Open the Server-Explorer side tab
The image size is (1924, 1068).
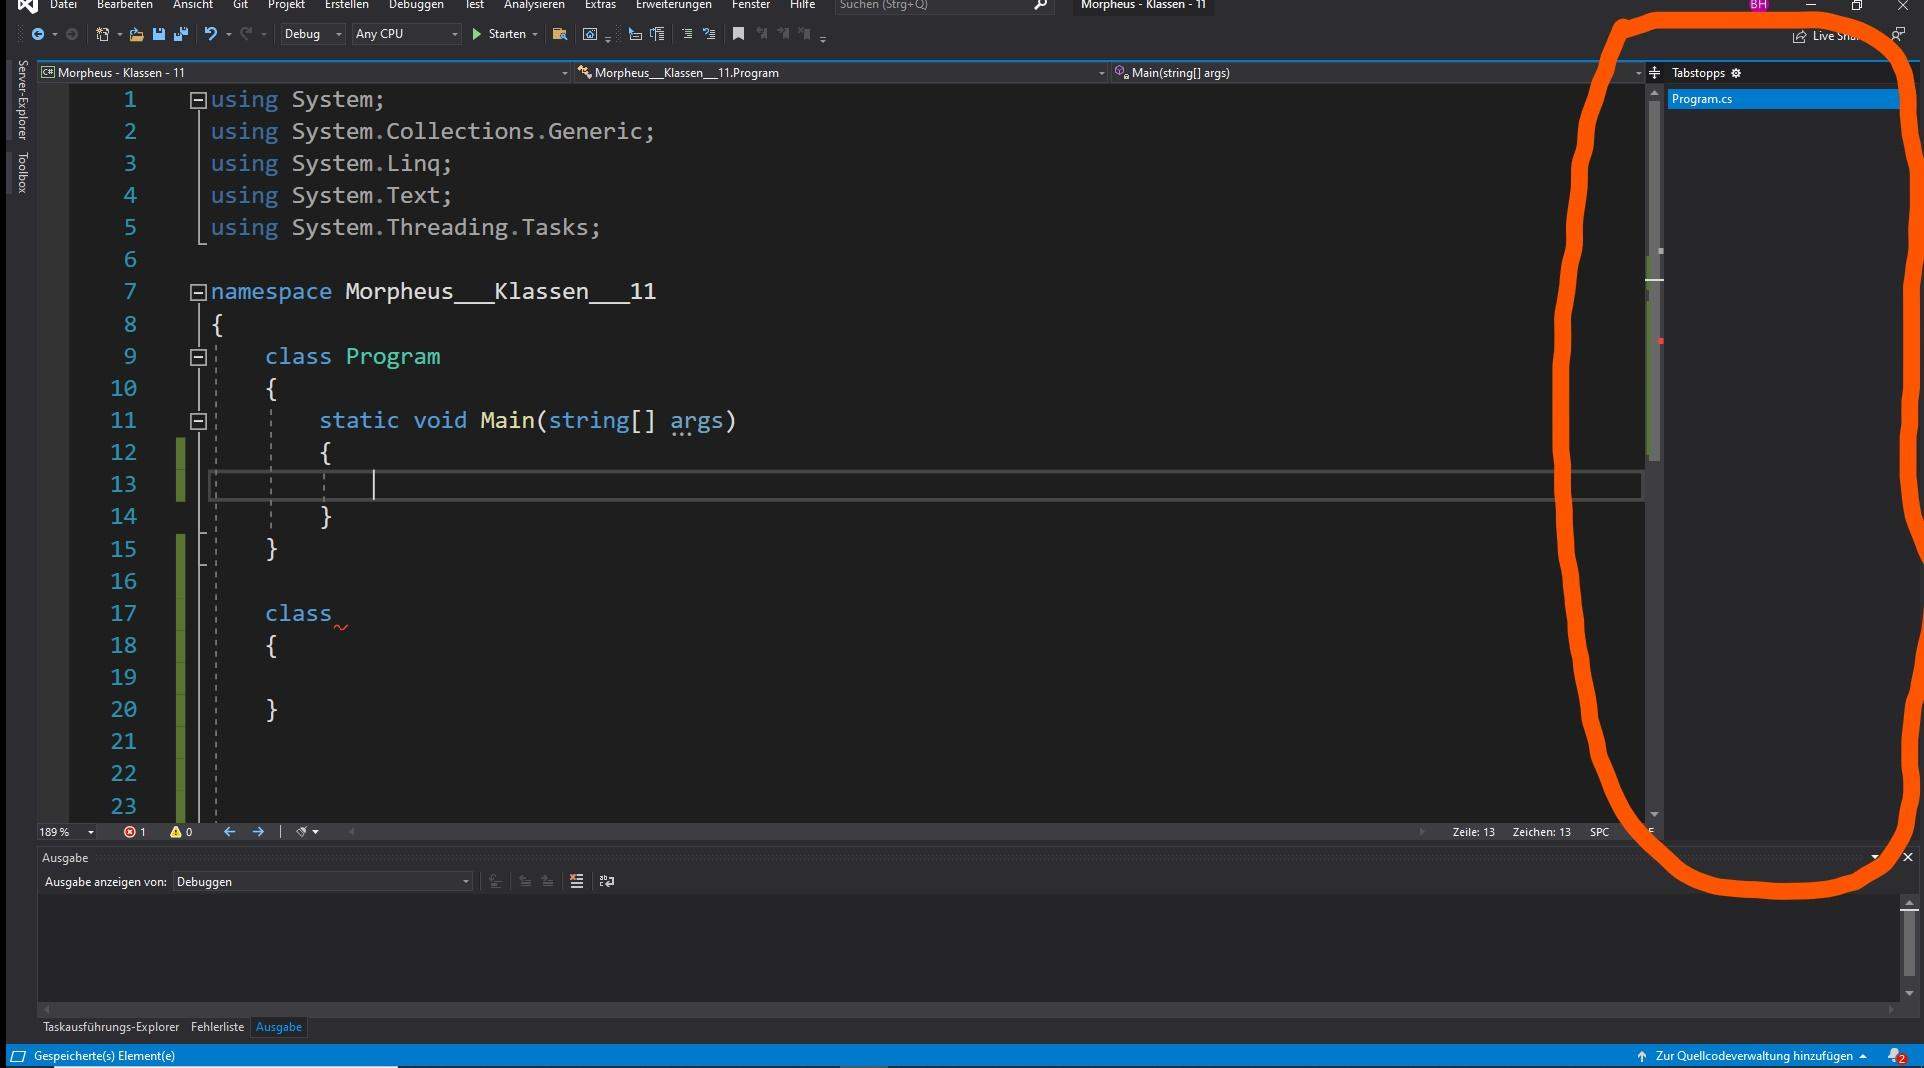[x=22, y=99]
